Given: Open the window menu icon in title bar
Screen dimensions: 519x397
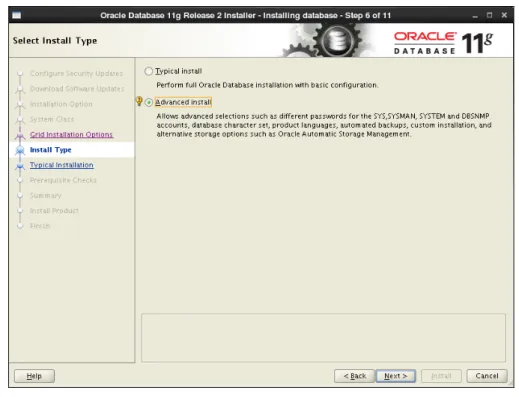Looking at the screenshot, I should pyautogui.click(x=16, y=15).
